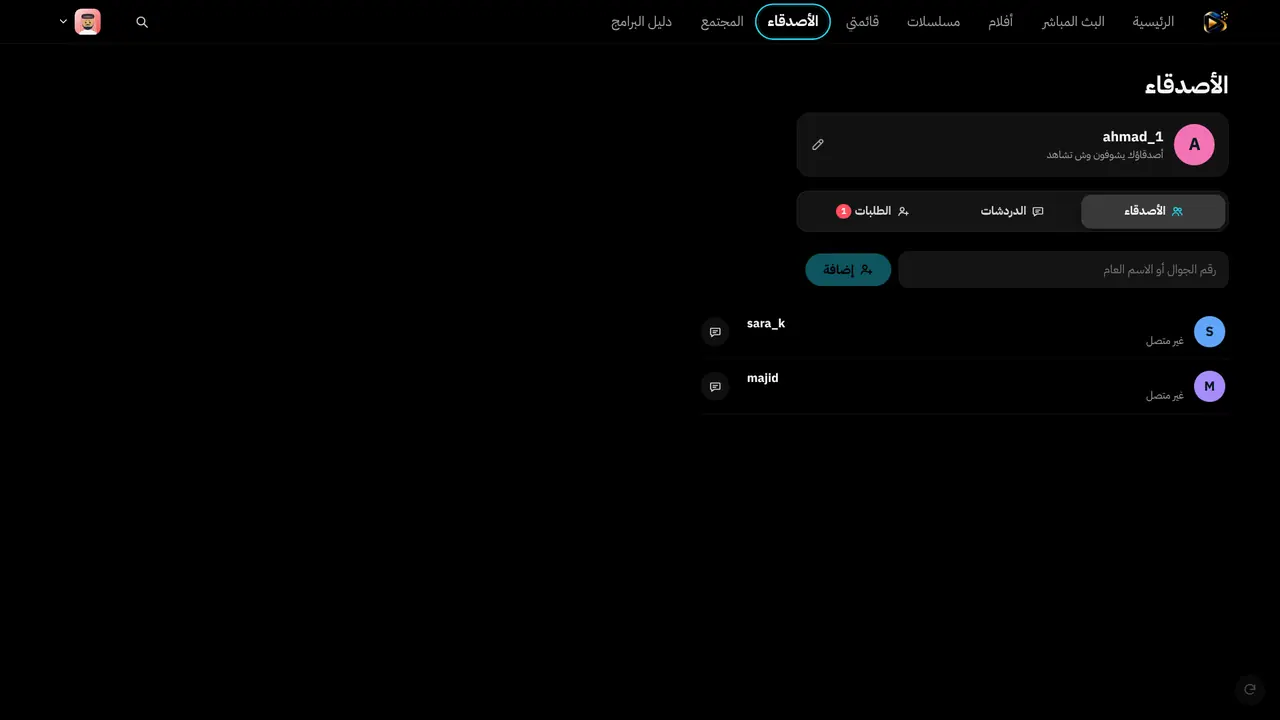The width and height of the screenshot is (1280, 720).
Task: Click majid purple avatar circle
Action: point(1209,386)
